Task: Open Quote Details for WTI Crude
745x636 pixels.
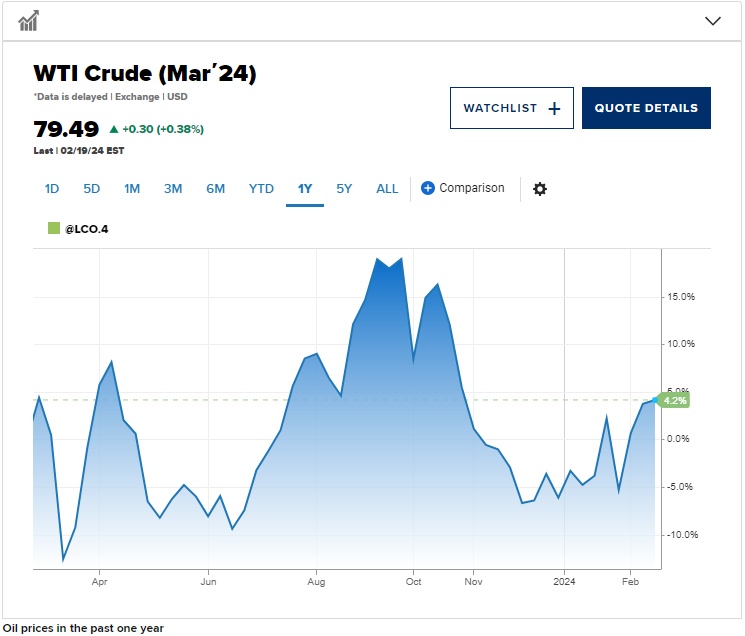Action: click(x=646, y=108)
